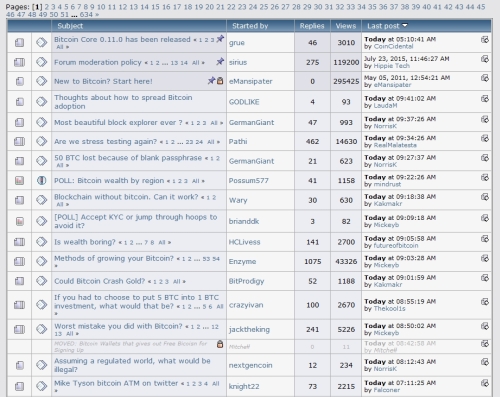Toggle sort arrow next to Last post header

pos(405,25)
